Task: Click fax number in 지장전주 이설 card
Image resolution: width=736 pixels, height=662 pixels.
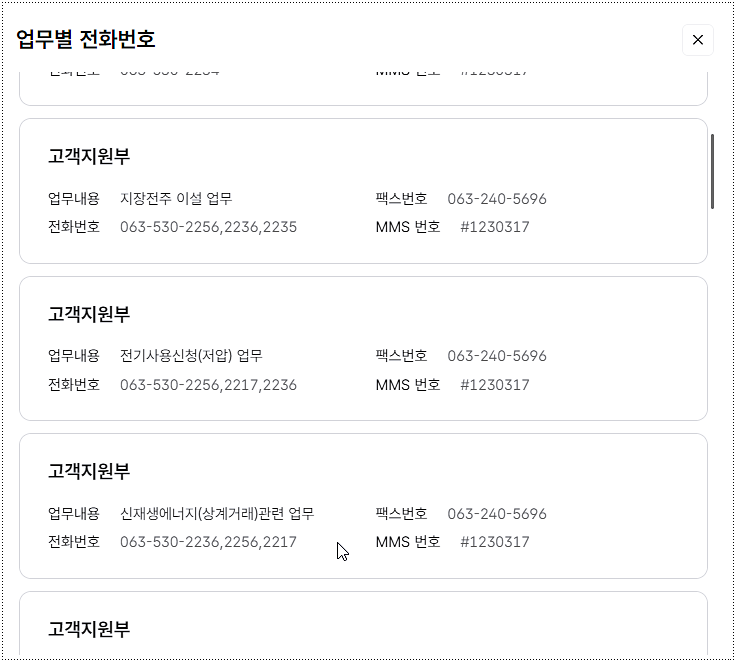Action: (x=497, y=199)
